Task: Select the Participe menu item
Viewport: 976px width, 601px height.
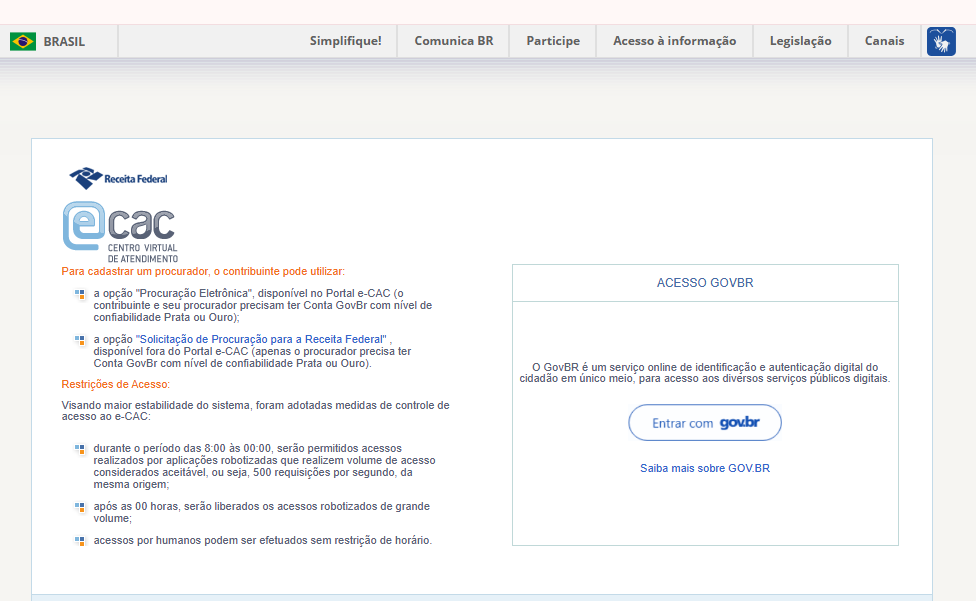Action: click(553, 41)
